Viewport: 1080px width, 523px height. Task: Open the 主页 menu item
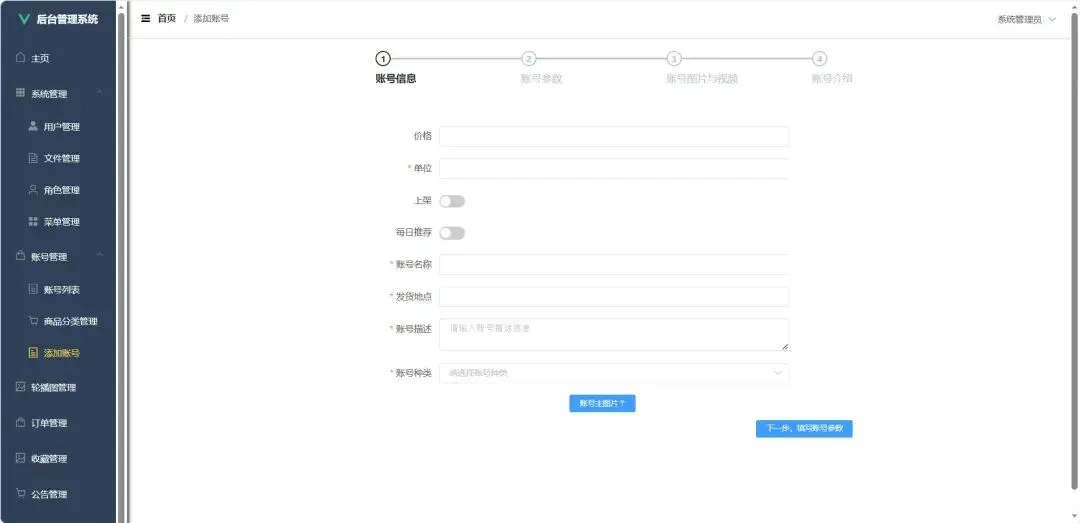click(x=58, y=59)
